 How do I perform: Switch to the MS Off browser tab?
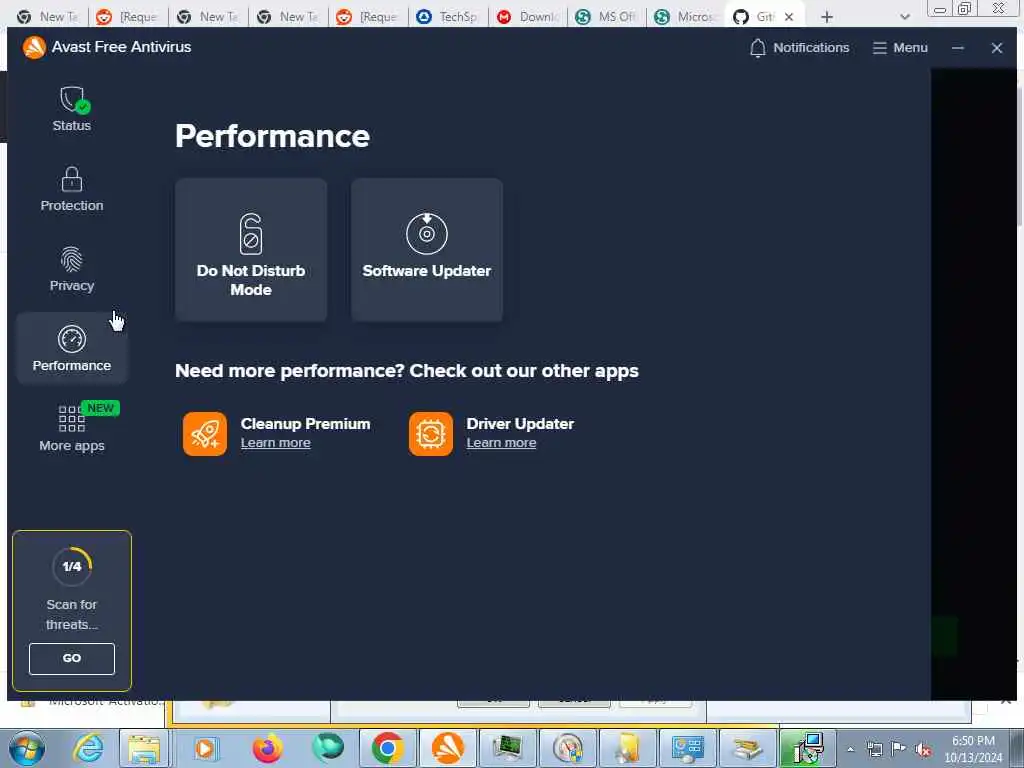pos(607,16)
